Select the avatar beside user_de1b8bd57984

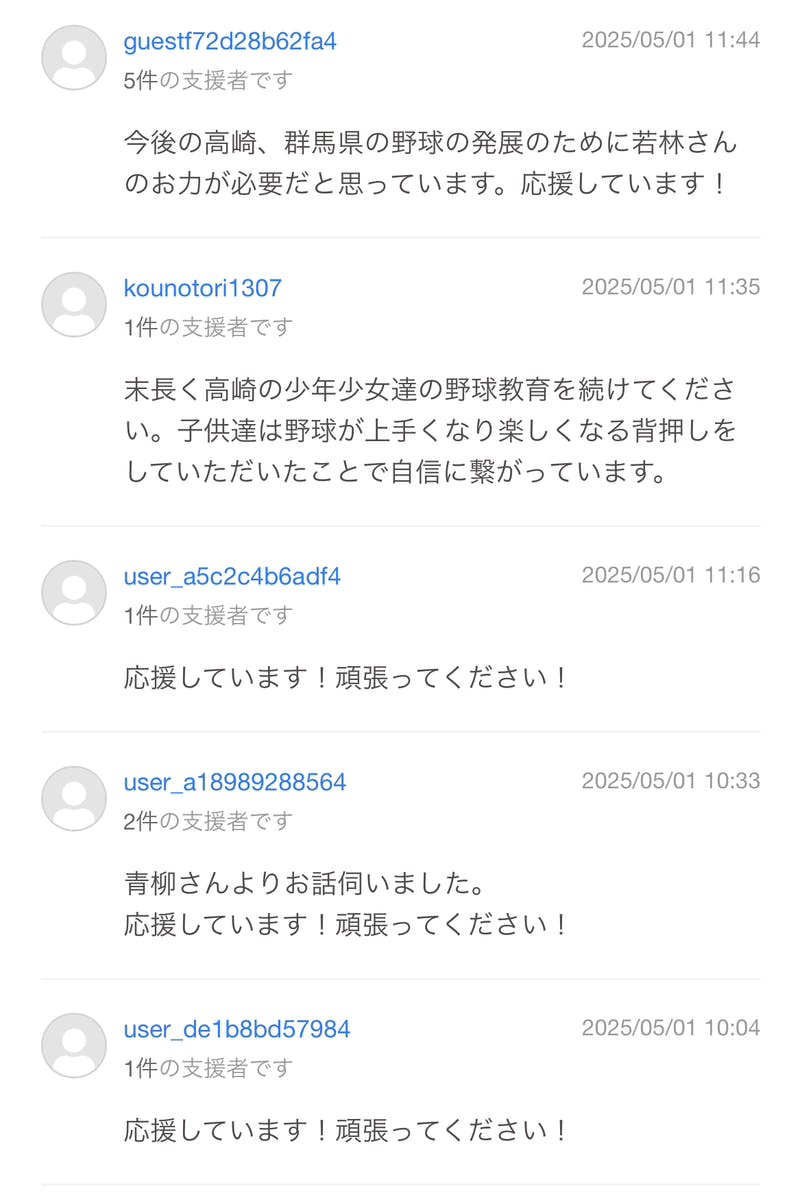point(74,1046)
